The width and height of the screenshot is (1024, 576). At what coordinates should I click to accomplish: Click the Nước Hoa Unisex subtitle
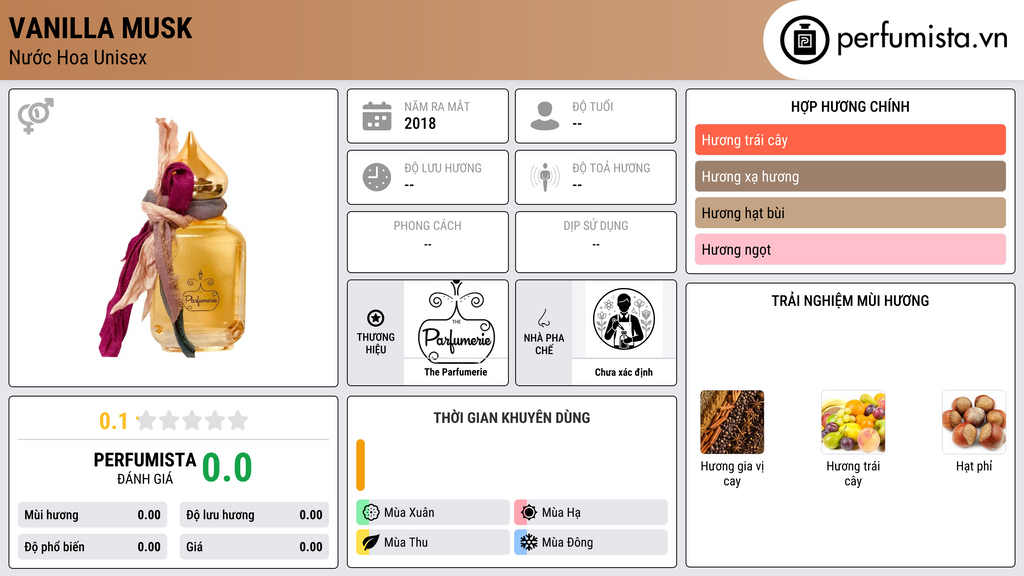(x=78, y=58)
